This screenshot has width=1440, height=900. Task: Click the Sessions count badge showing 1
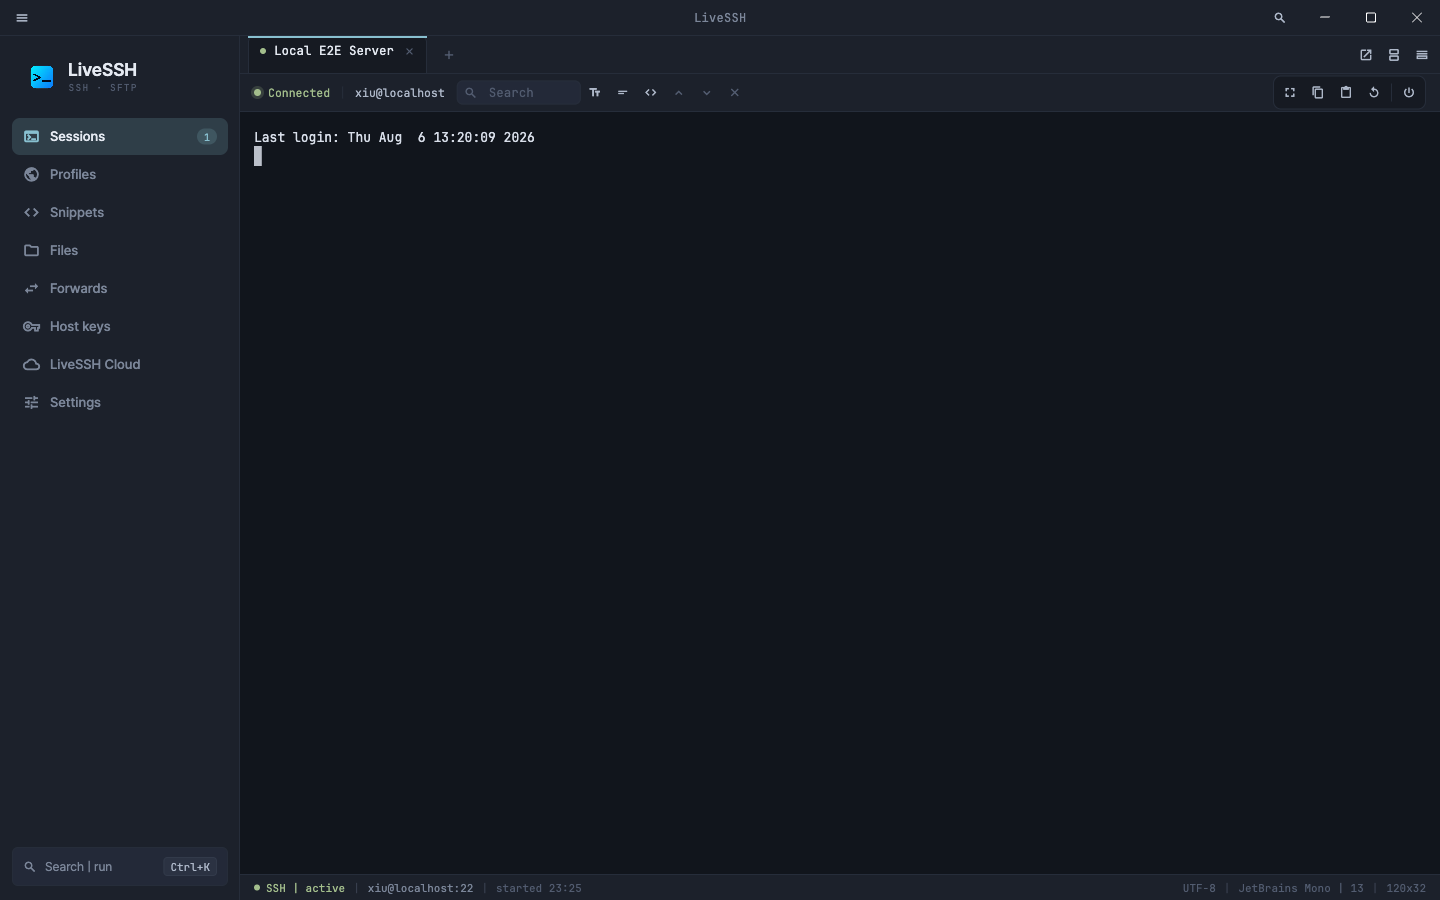(207, 137)
